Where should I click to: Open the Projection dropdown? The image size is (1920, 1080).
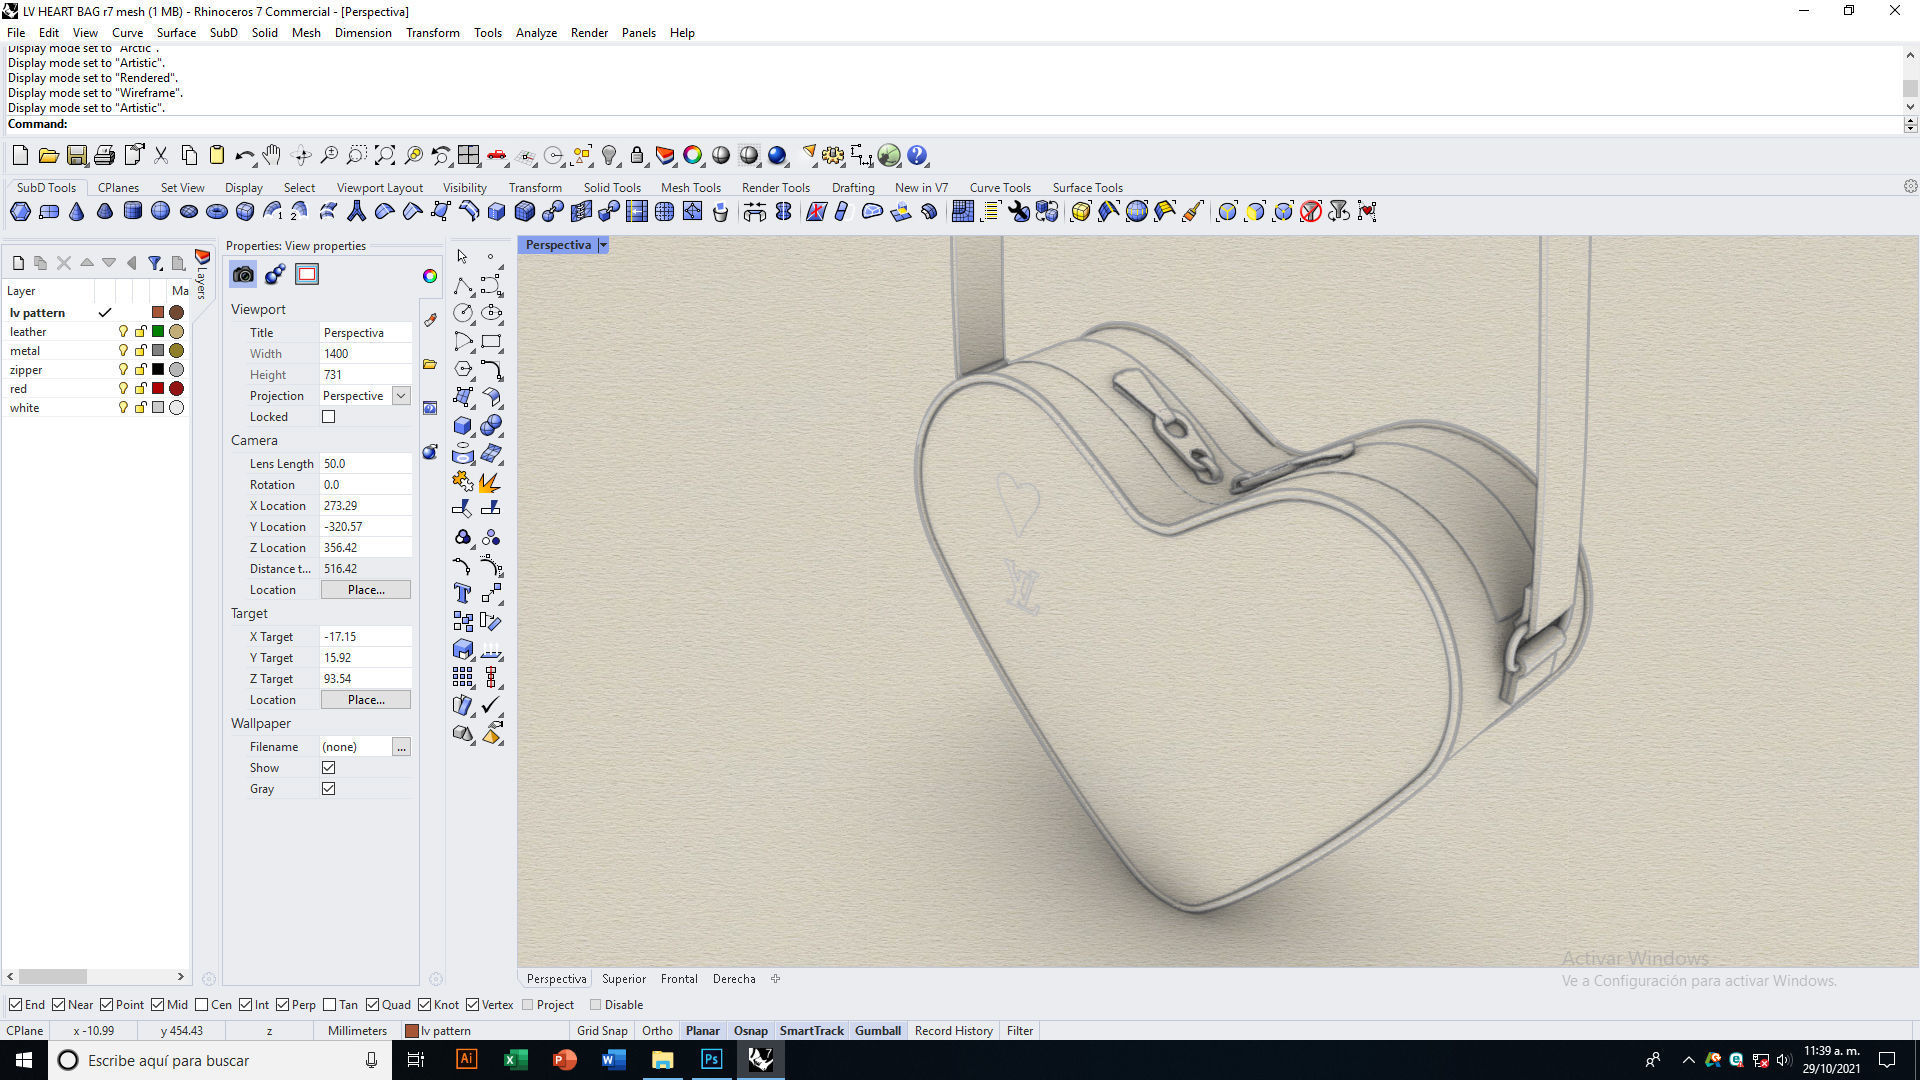401,396
